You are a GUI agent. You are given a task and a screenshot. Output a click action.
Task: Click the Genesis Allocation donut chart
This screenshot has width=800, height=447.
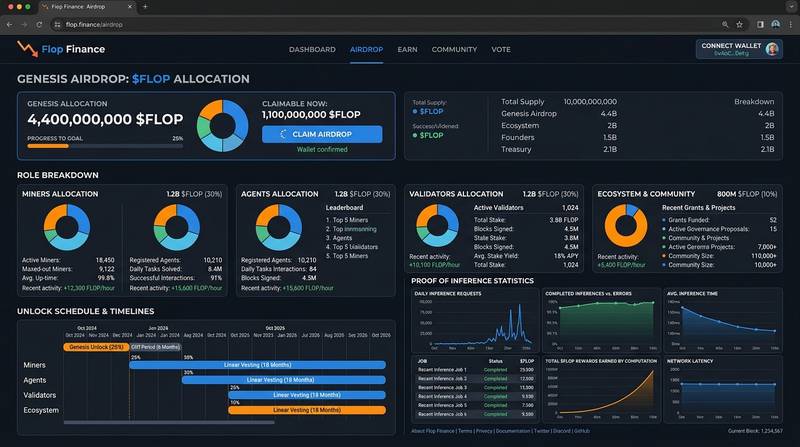click(x=222, y=126)
